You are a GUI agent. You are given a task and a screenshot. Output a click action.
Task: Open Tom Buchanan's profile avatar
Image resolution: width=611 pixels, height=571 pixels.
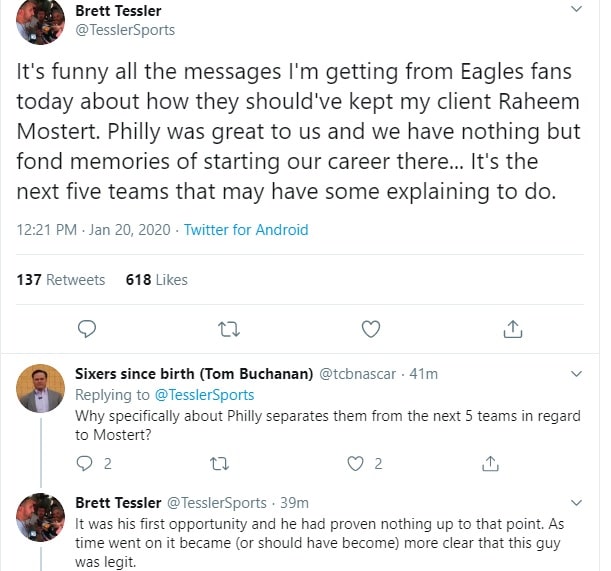41,388
